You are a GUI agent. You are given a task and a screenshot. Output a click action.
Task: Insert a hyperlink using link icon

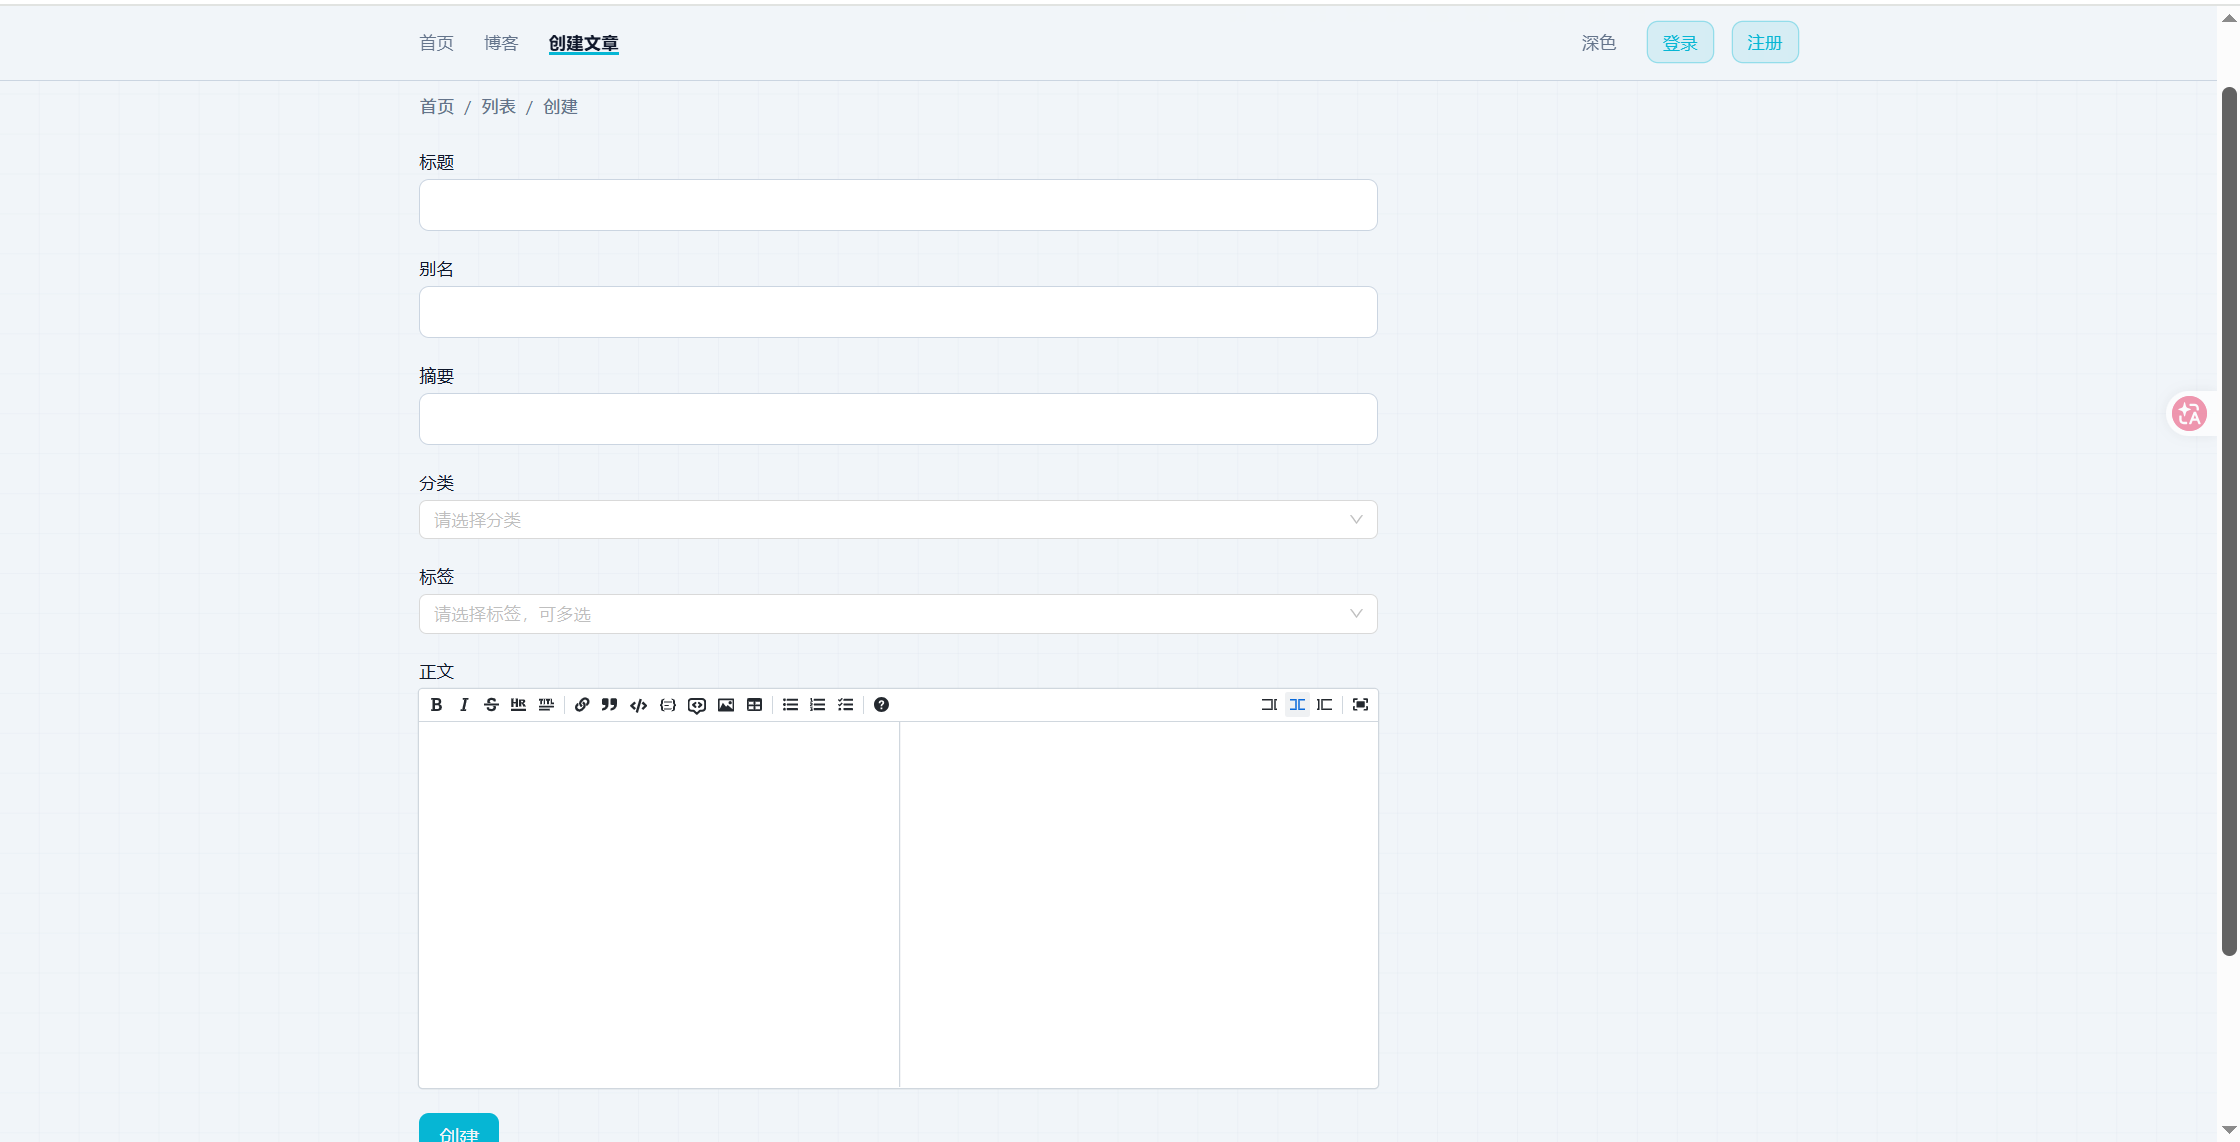click(x=582, y=705)
